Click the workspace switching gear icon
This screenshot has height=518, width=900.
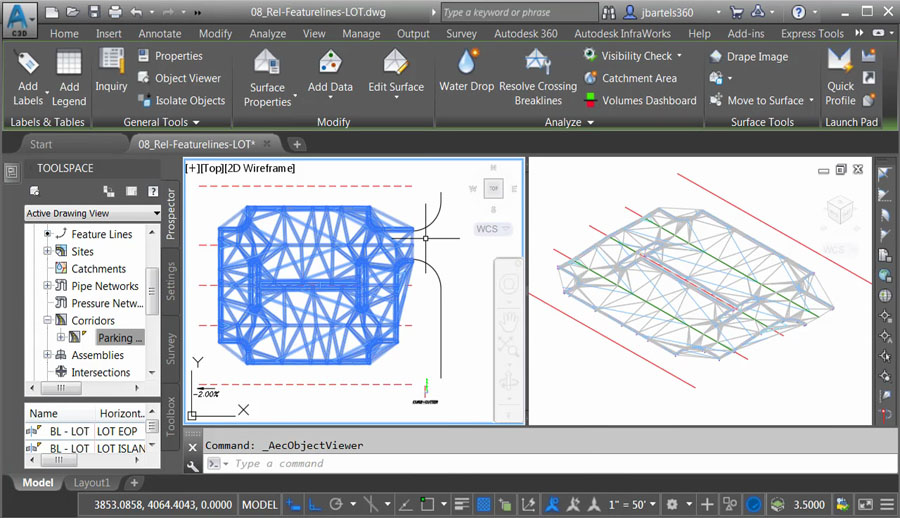coord(672,505)
